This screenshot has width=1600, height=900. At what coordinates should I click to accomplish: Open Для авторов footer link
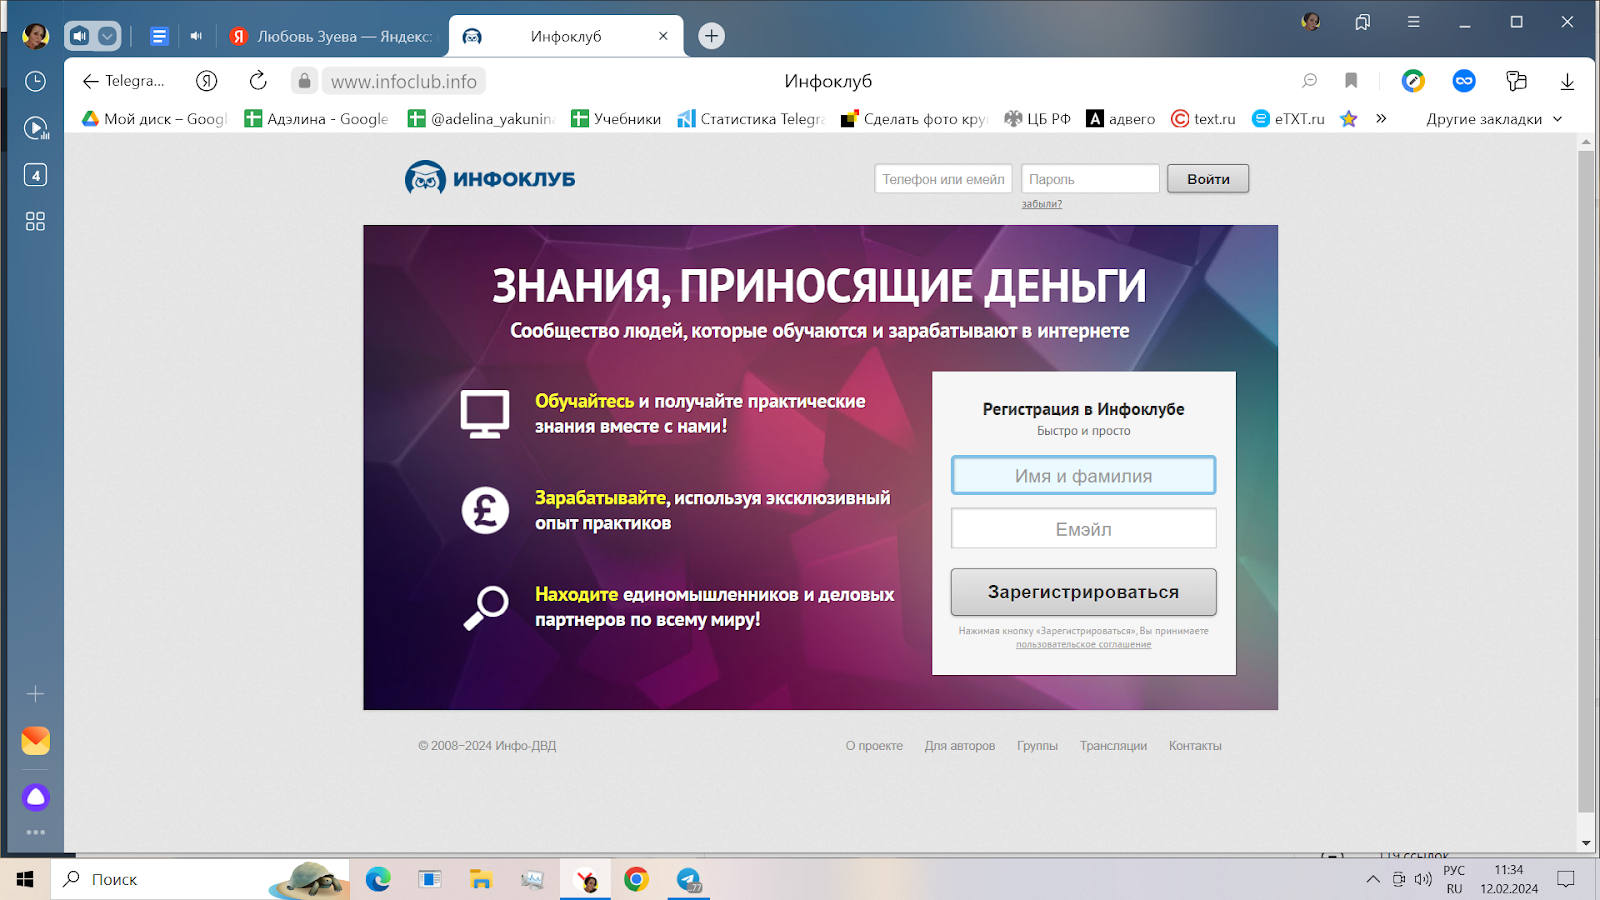tap(960, 746)
